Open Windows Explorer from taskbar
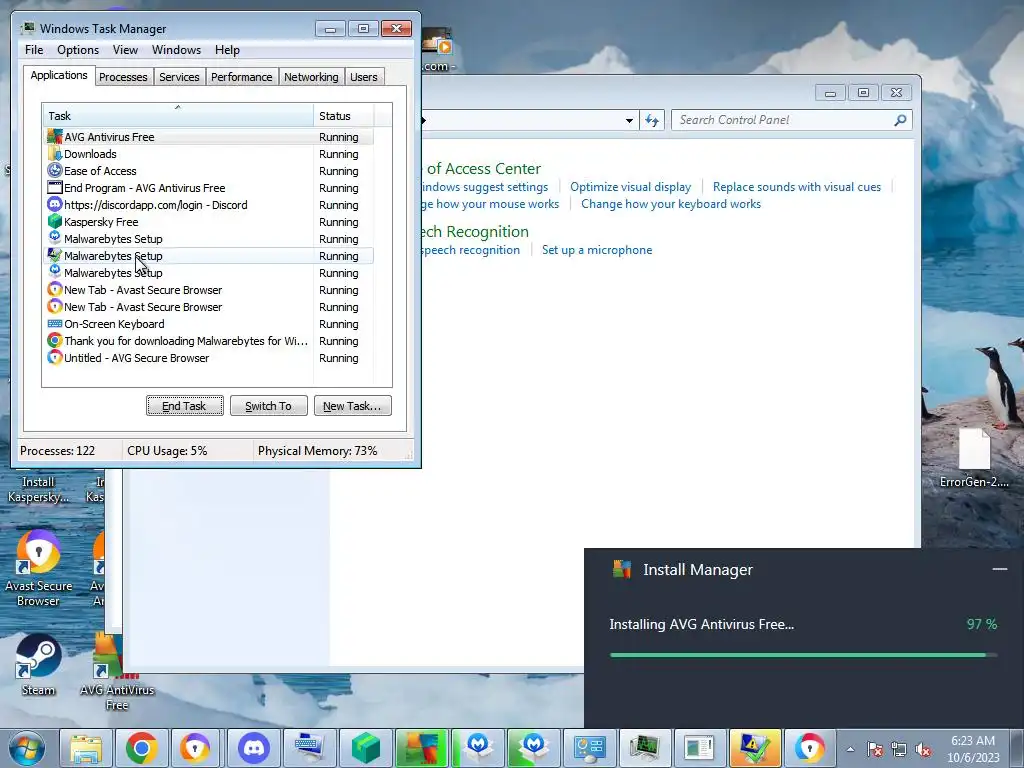Screen dimensions: 1024x768 click(86, 748)
